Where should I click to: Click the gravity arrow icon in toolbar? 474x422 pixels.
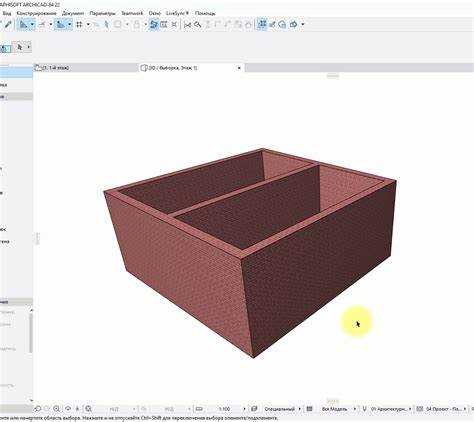(106, 24)
